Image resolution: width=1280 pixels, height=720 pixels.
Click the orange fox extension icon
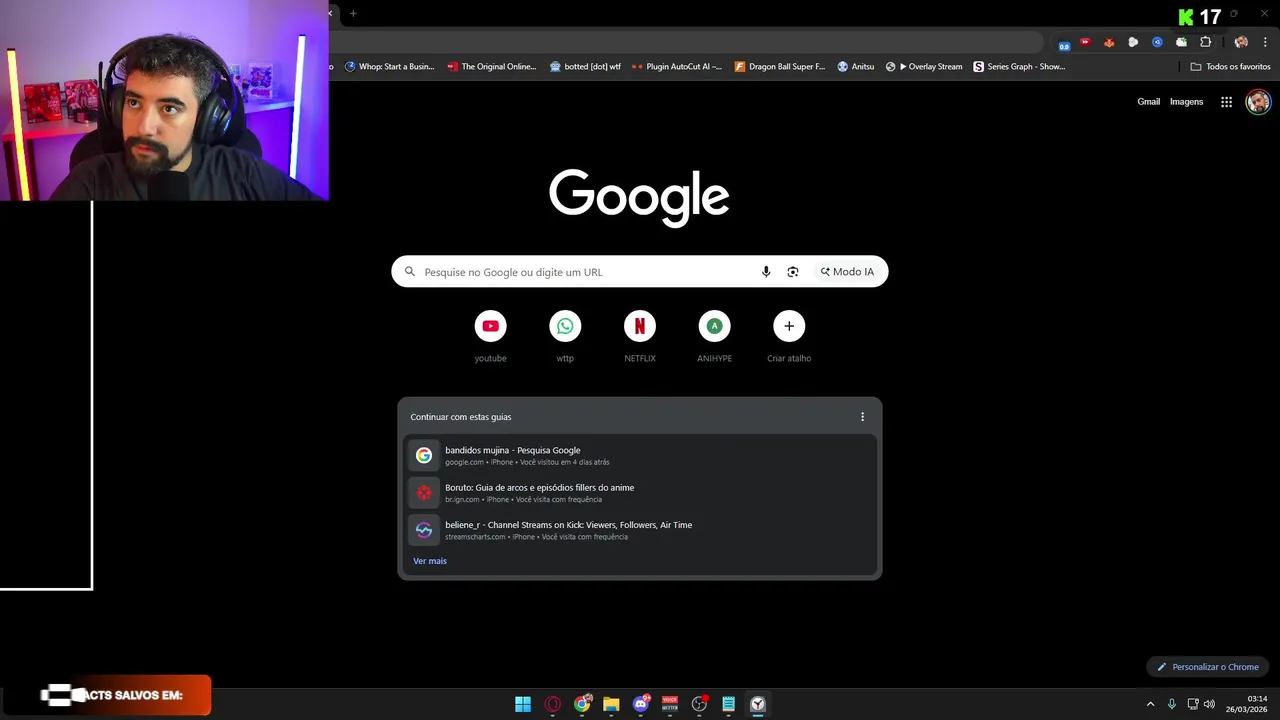point(1109,42)
